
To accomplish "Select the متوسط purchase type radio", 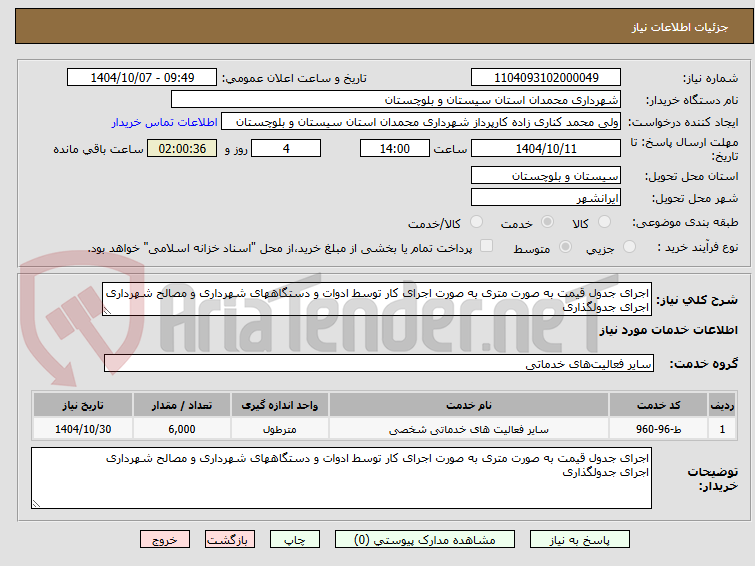I will pyautogui.click(x=565, y=247).
